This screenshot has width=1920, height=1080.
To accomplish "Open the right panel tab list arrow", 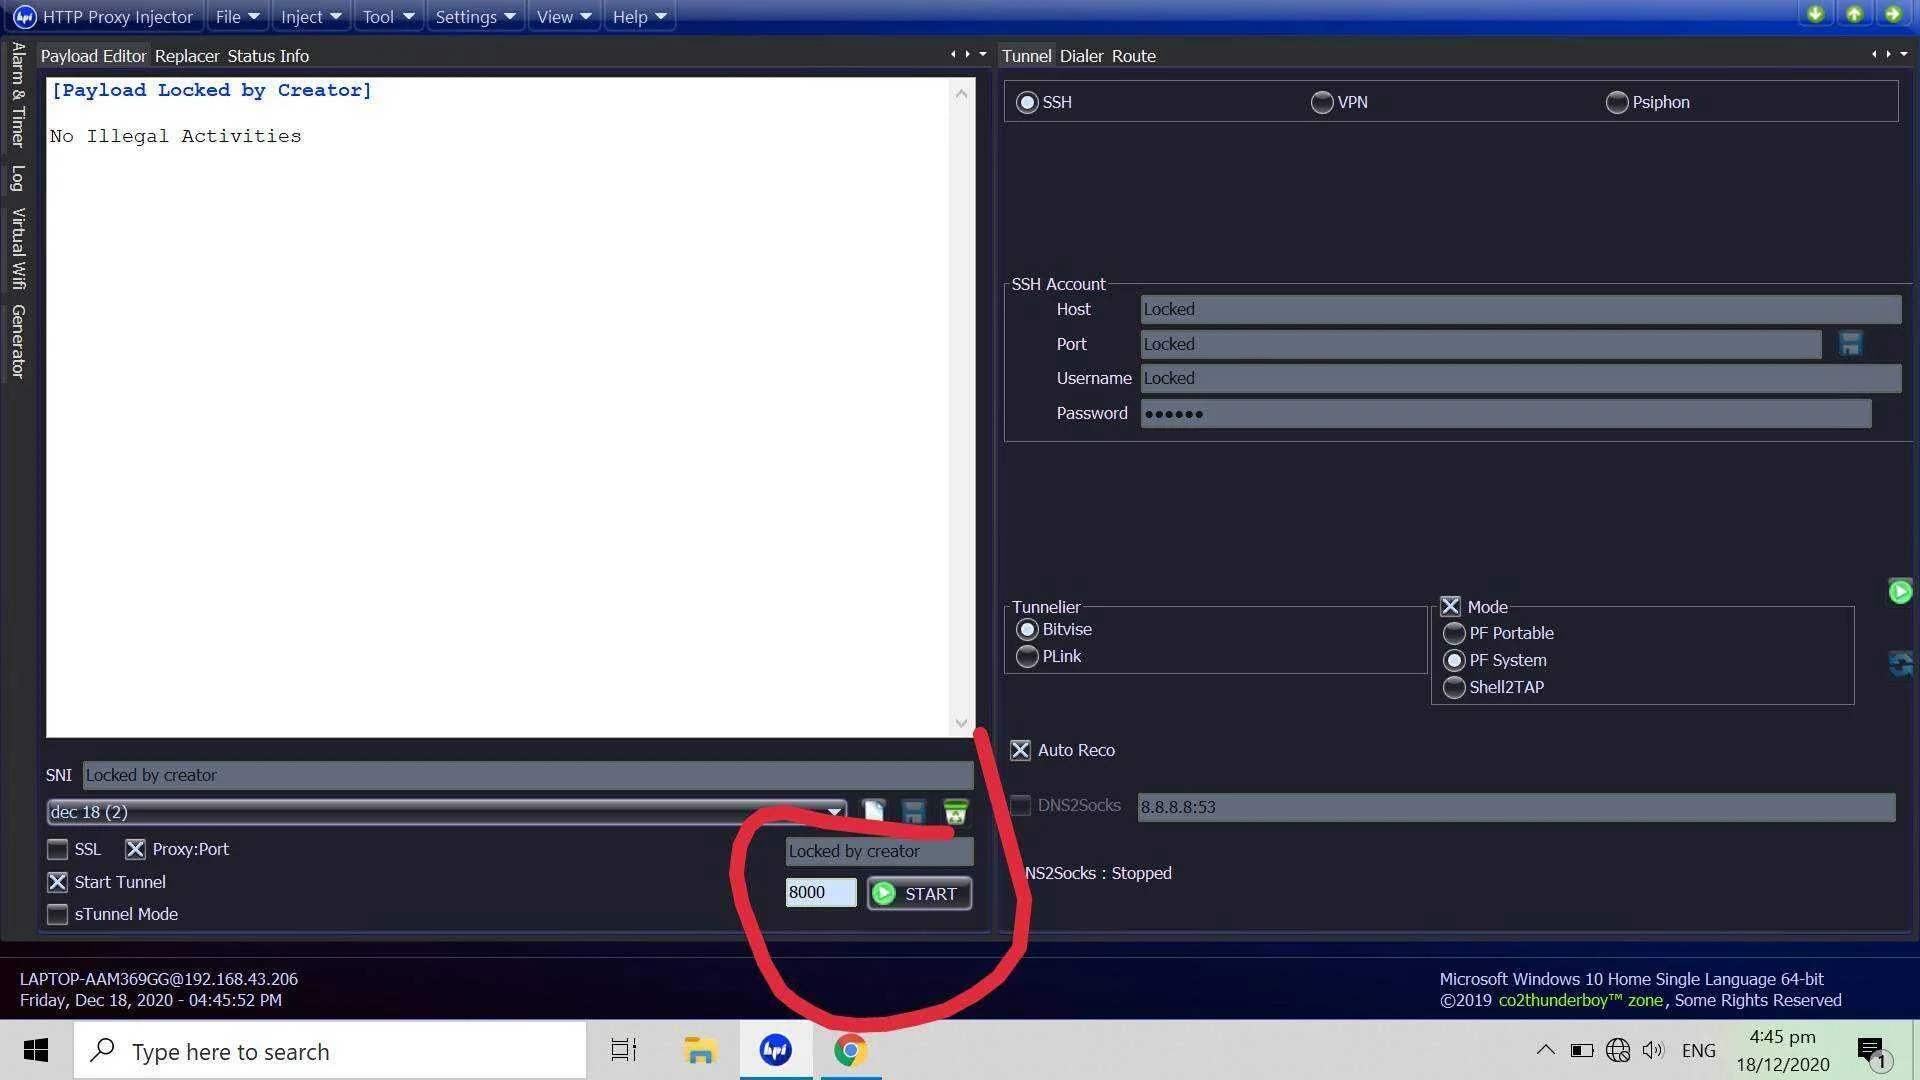I will (1904, 54).
